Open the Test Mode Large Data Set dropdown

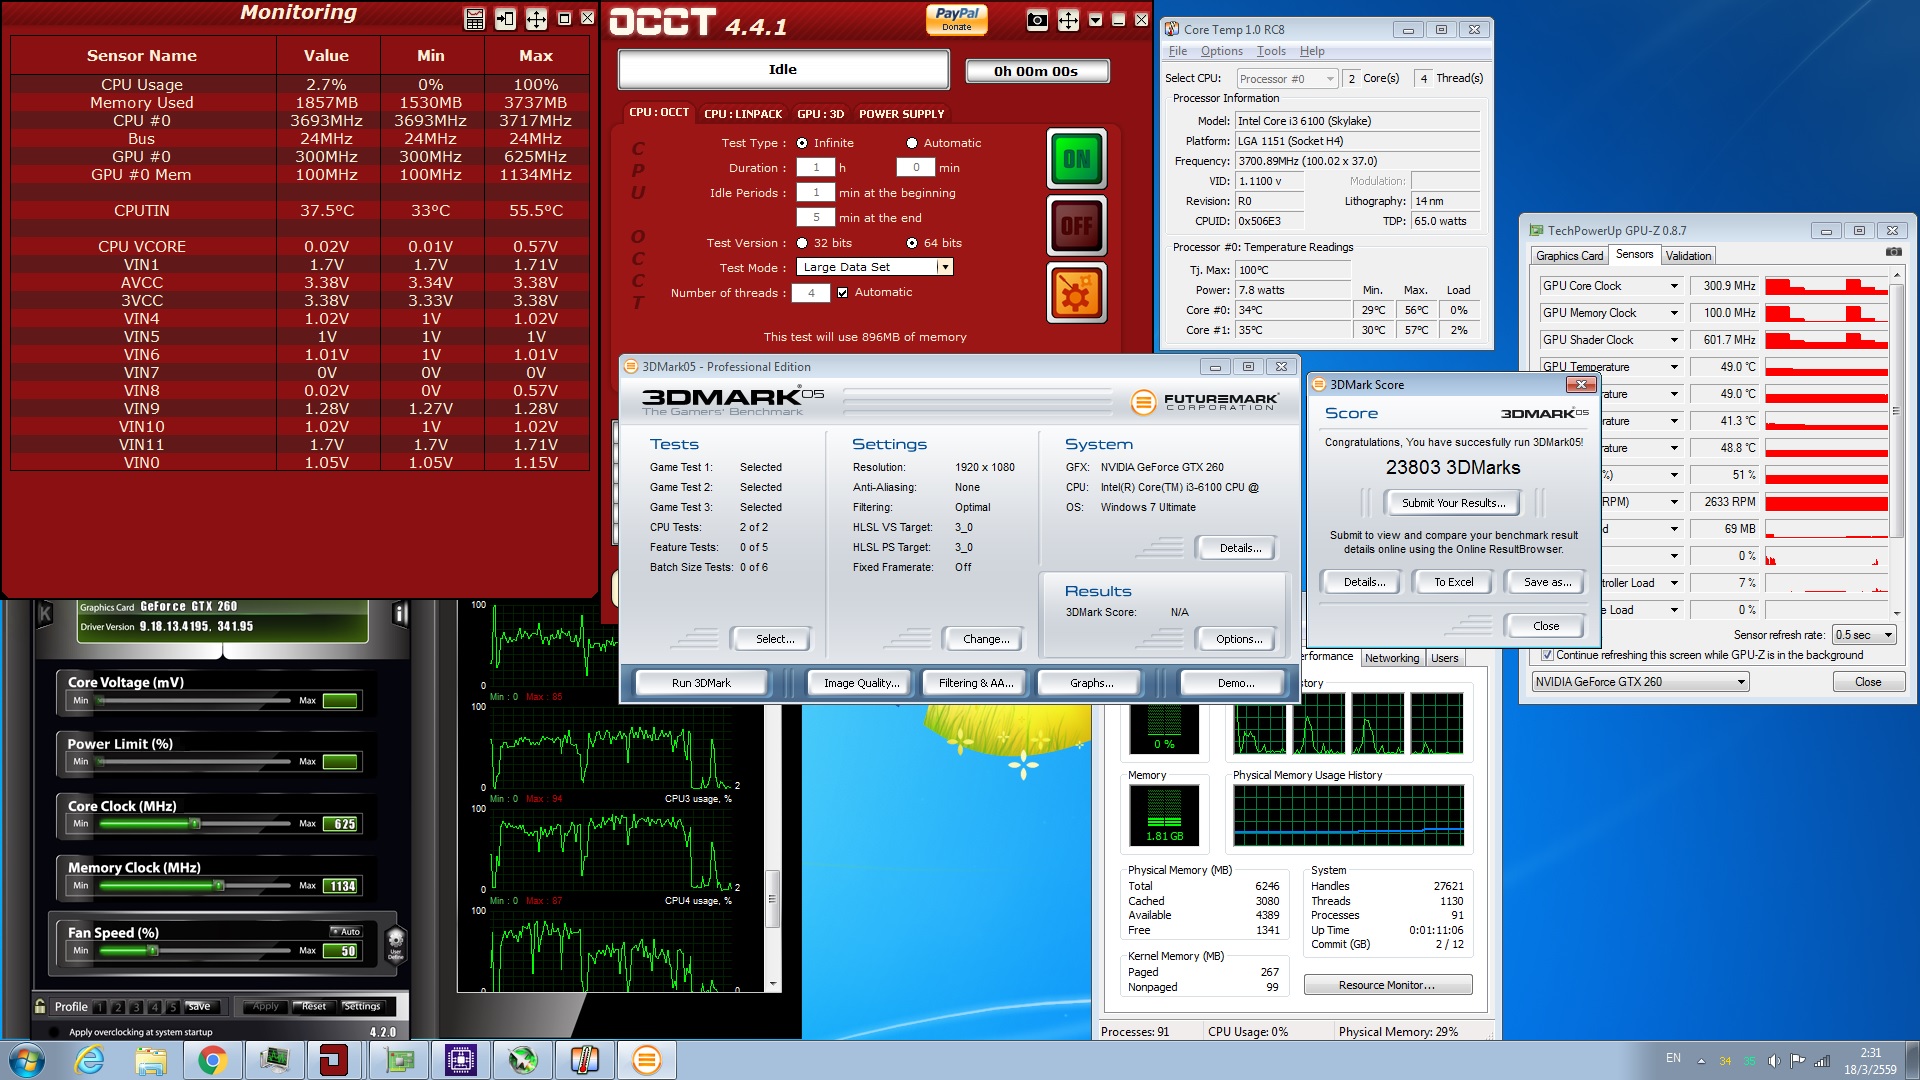[944, 267]
